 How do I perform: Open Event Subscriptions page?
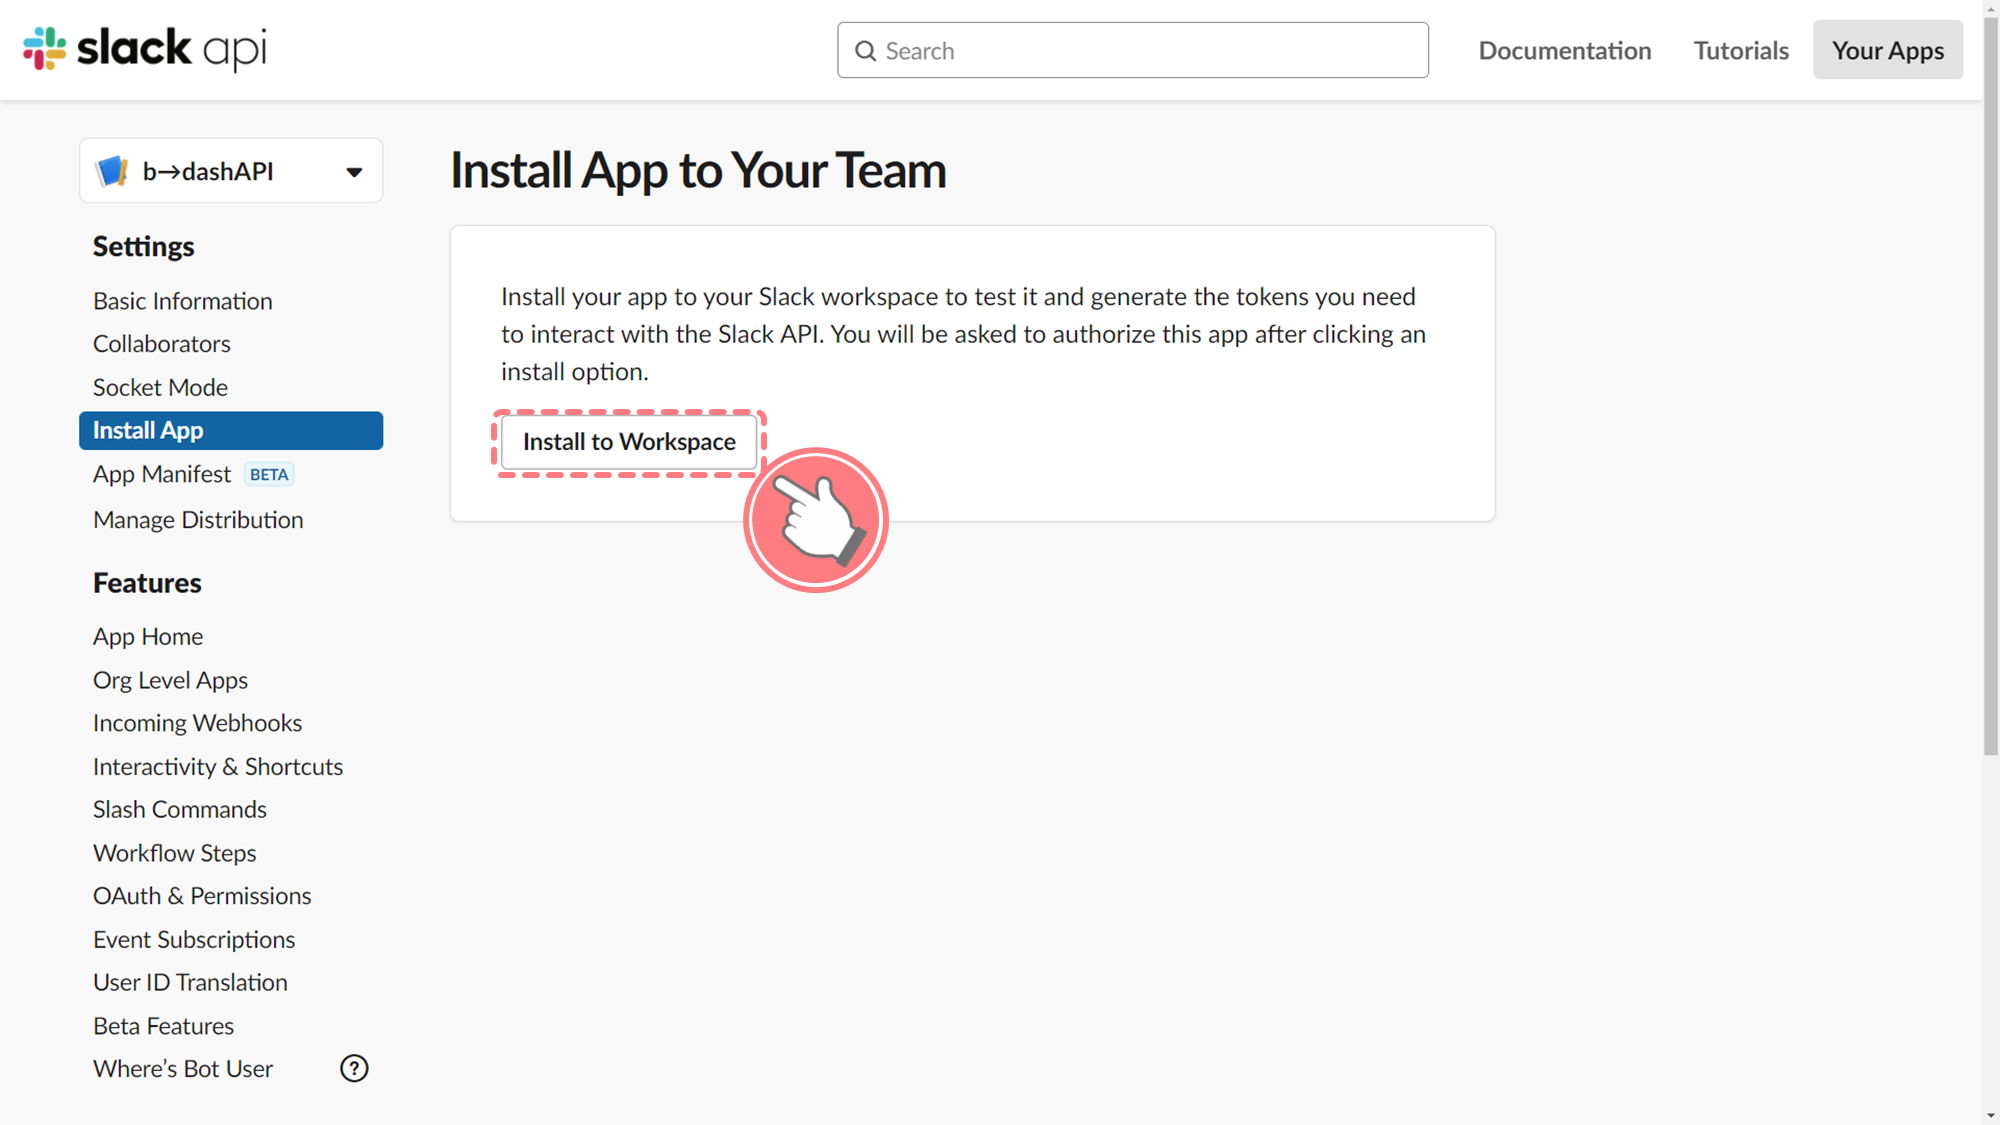point(194,940)
